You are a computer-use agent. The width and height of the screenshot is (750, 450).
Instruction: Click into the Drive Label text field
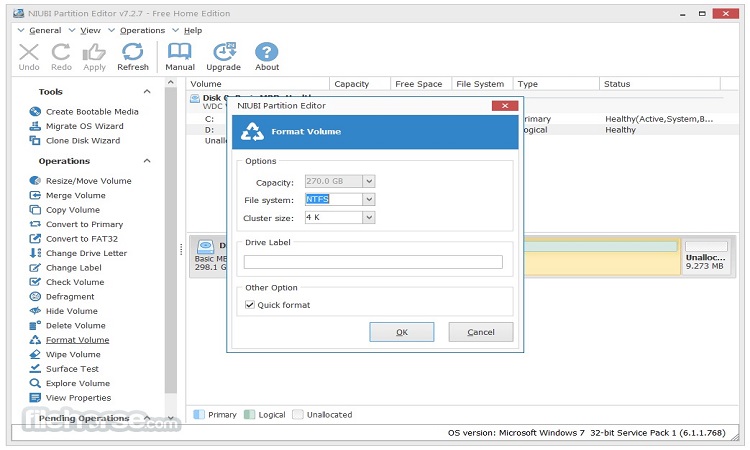pos(373,262)
